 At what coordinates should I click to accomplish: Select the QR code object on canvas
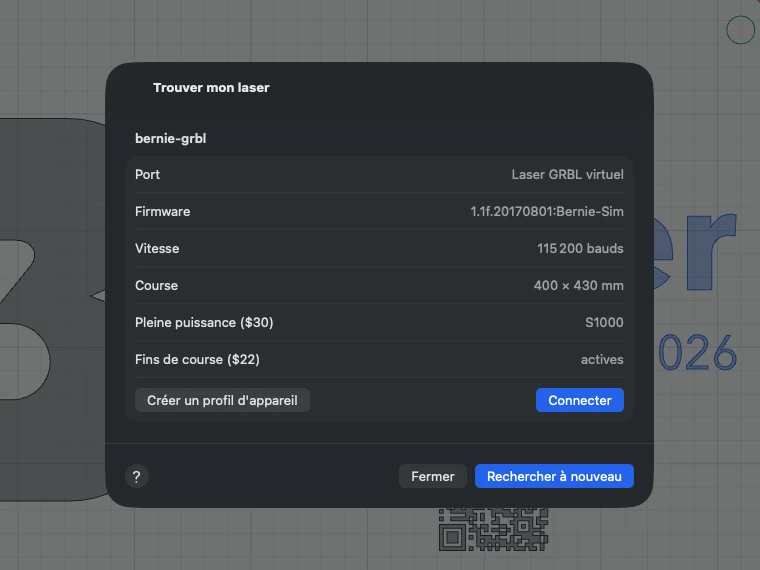[493, 529]
